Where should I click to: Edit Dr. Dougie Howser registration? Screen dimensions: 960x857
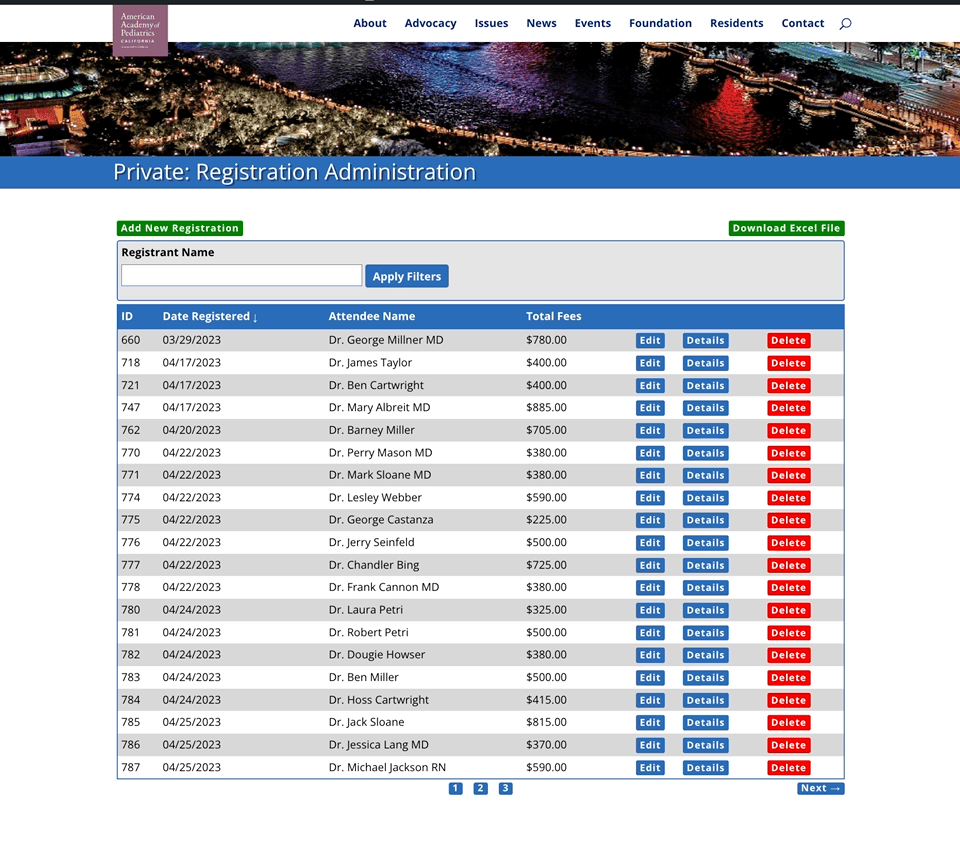point(650,655)
